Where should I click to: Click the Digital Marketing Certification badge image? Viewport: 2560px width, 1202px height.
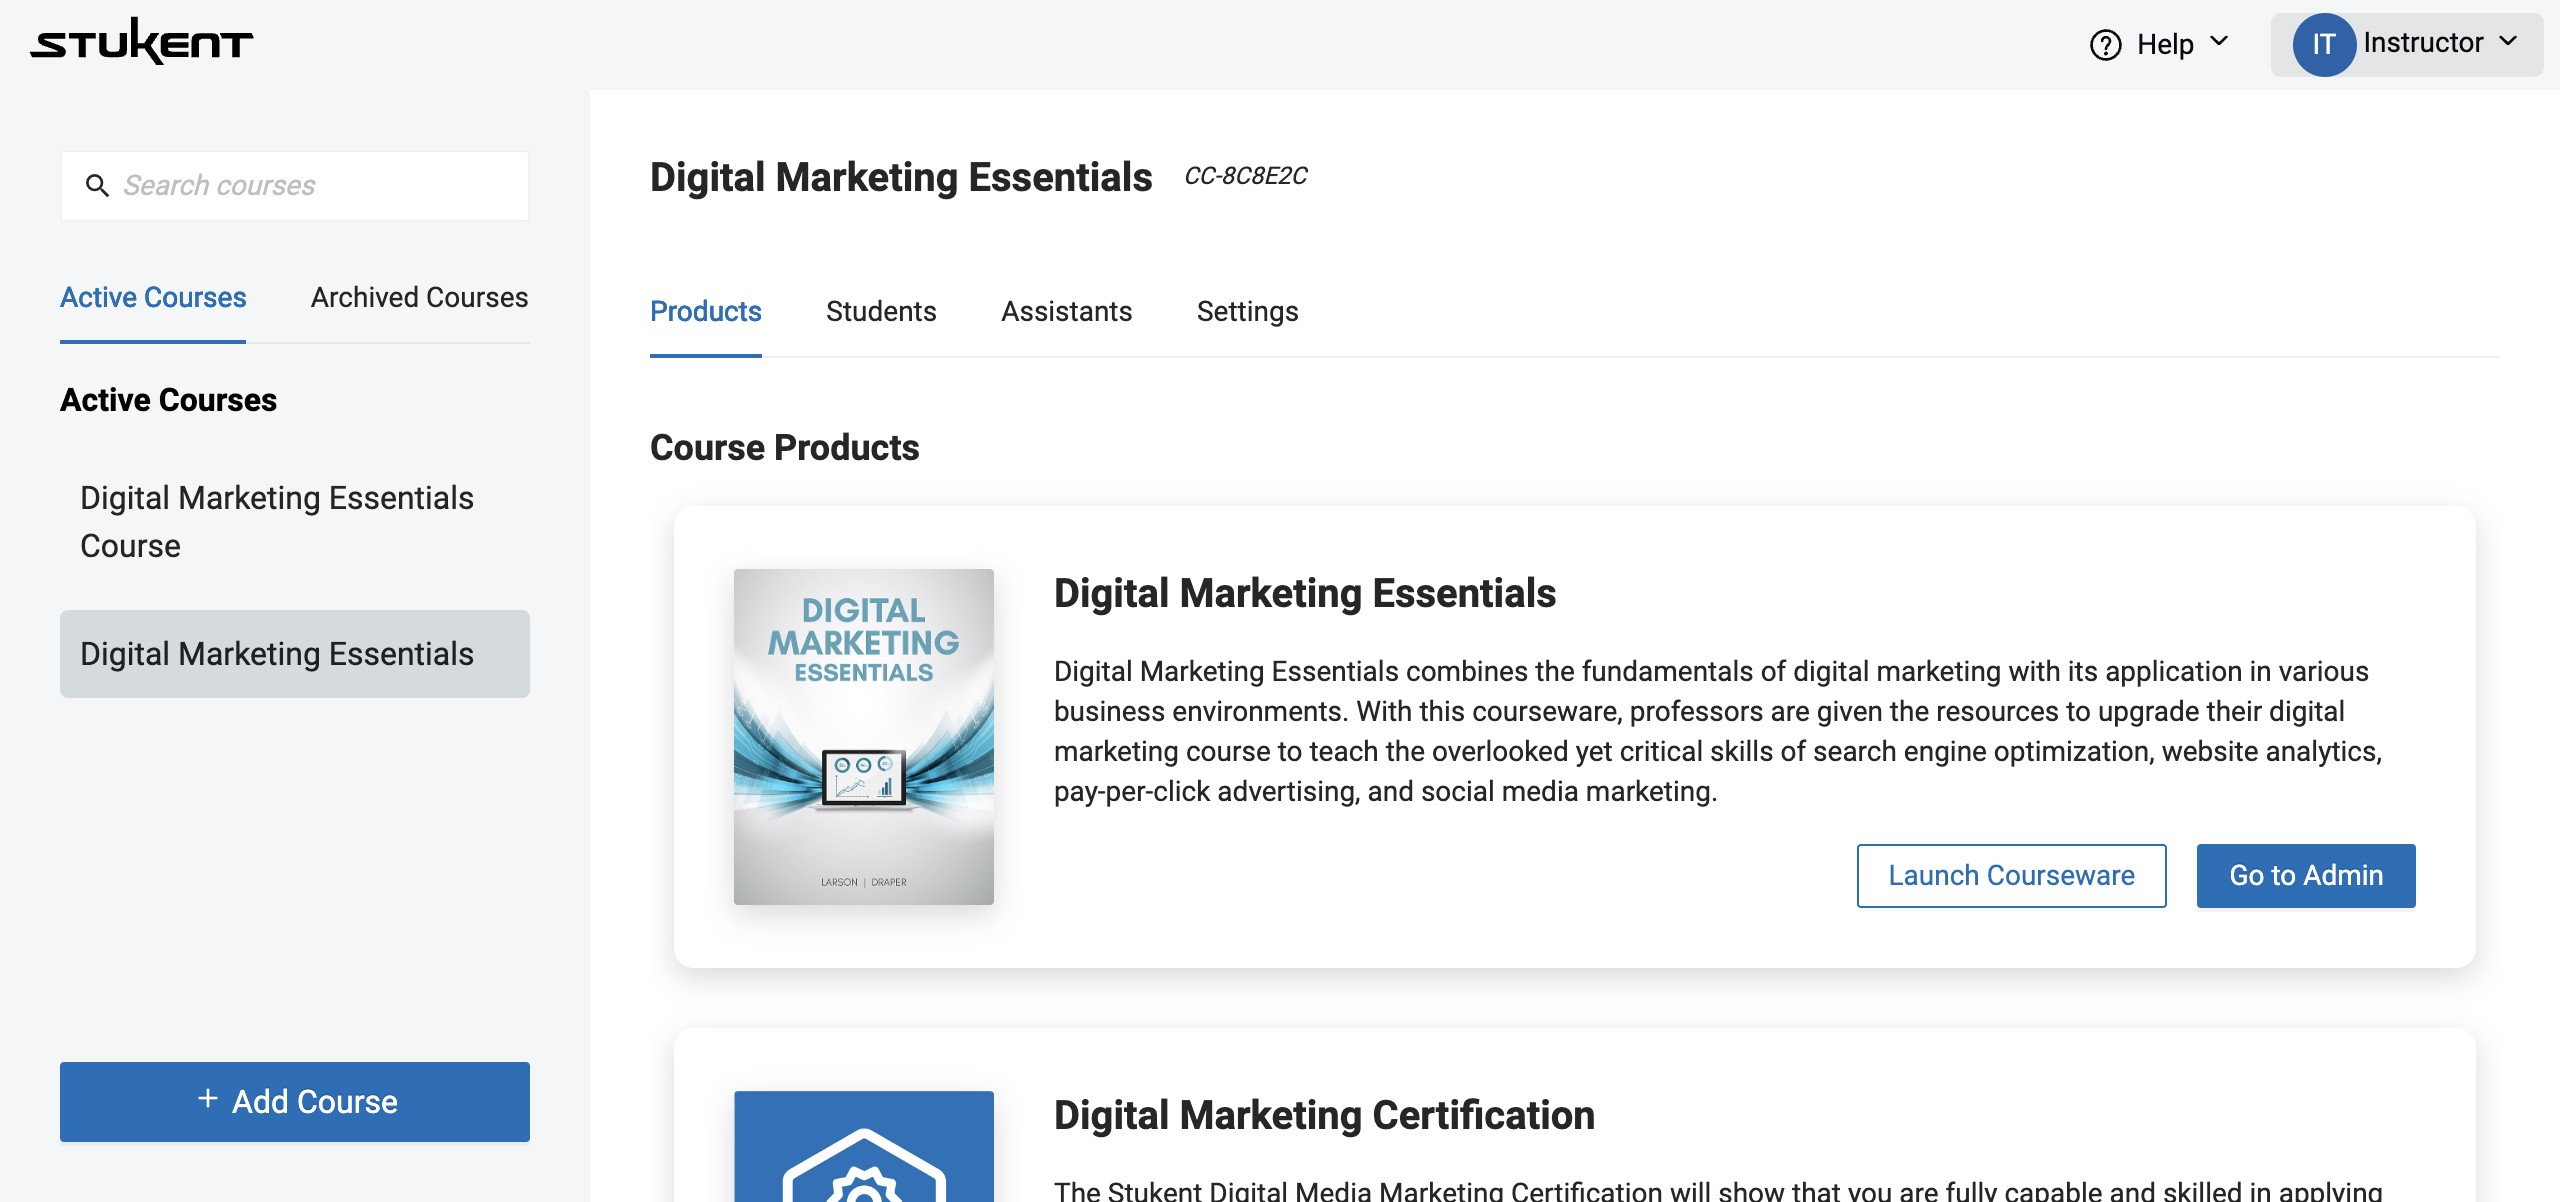[863, 1147]
